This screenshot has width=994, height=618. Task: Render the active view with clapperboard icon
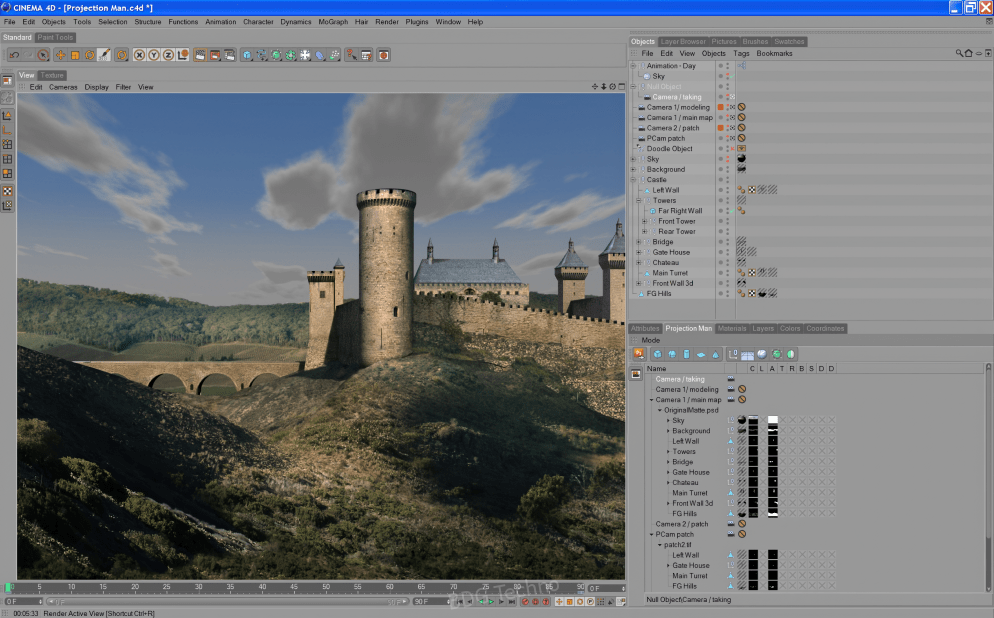coord(200,55)
